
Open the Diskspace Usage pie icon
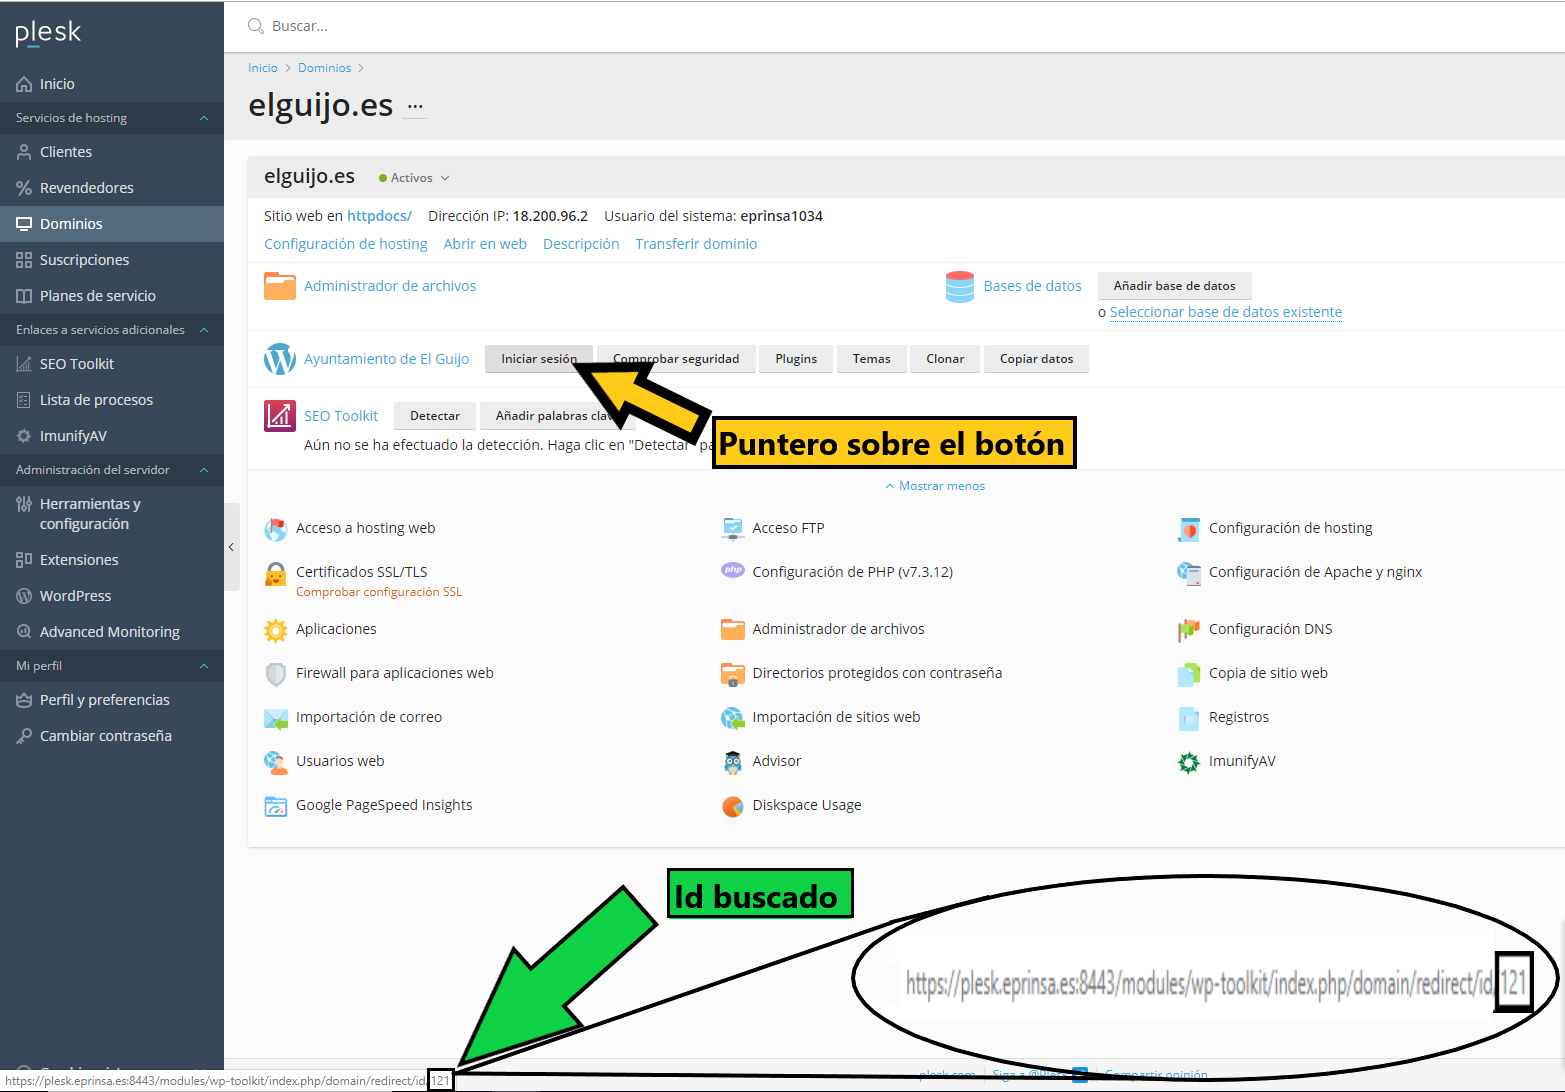(x=732, y=806)
